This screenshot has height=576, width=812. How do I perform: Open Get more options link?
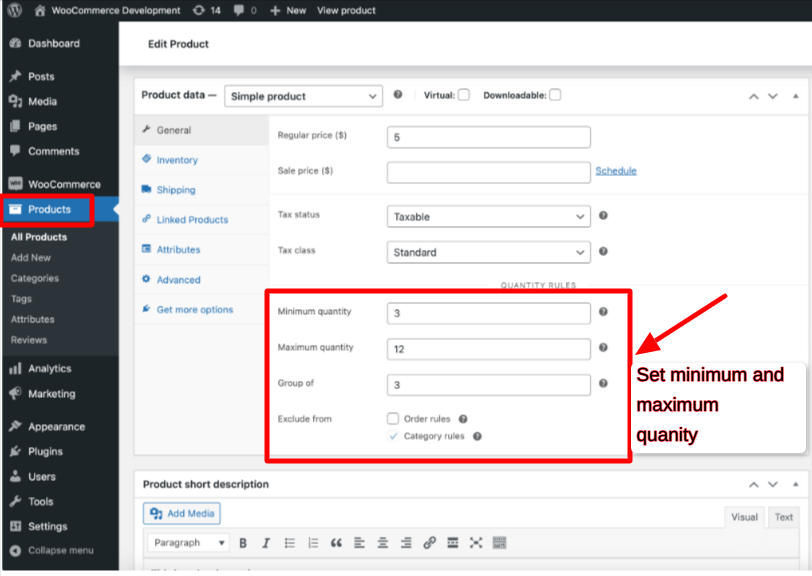[x=201, y=309]
